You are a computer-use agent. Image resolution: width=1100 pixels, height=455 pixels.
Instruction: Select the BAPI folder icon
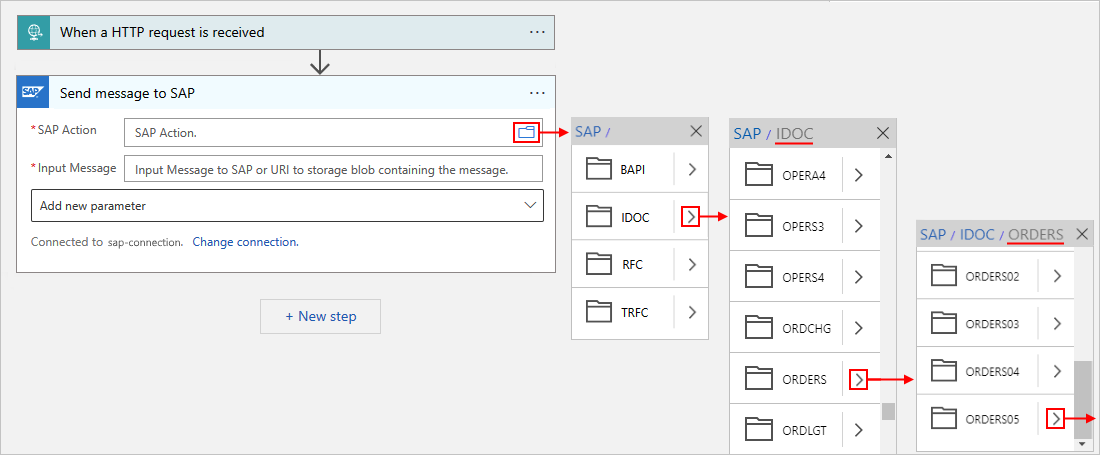600,169
